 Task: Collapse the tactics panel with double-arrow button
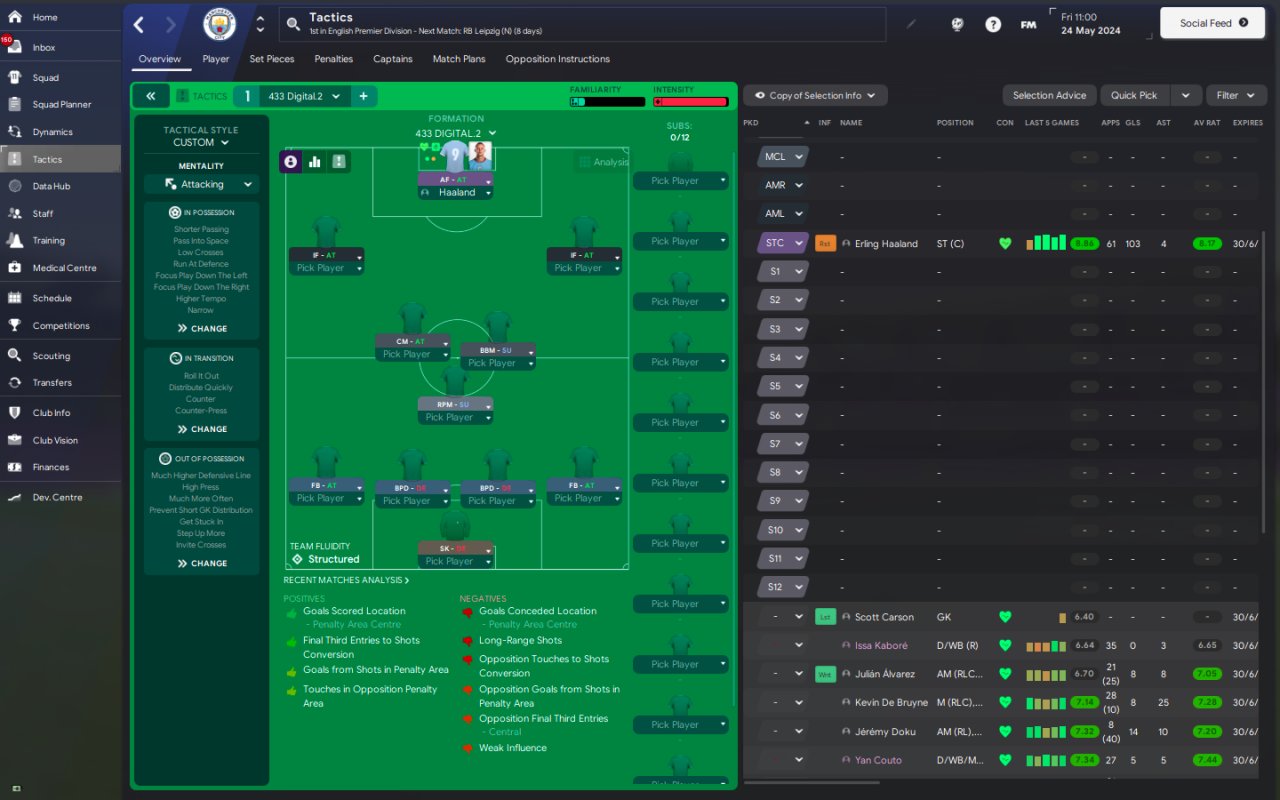click(x=150, y=96)
